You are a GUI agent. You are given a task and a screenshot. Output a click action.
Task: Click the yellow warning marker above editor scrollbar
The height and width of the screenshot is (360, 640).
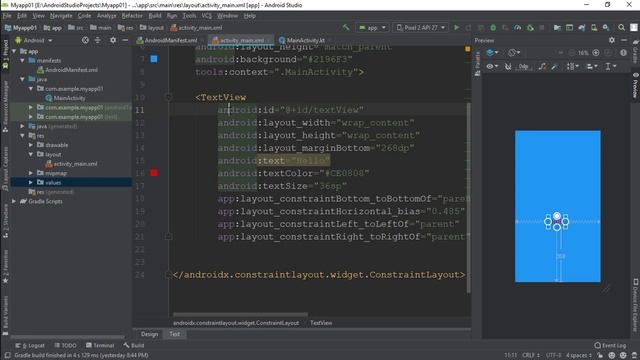point(467,49)
